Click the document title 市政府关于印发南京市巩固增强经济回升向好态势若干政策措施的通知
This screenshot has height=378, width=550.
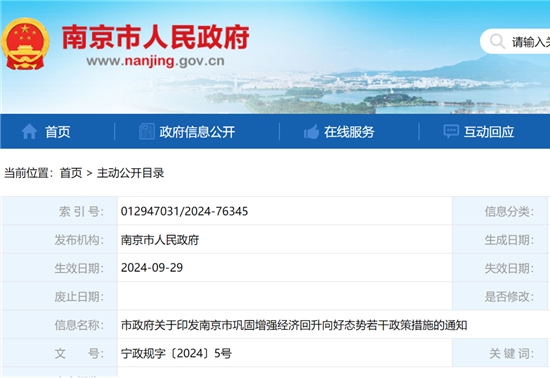pos(294,325)
